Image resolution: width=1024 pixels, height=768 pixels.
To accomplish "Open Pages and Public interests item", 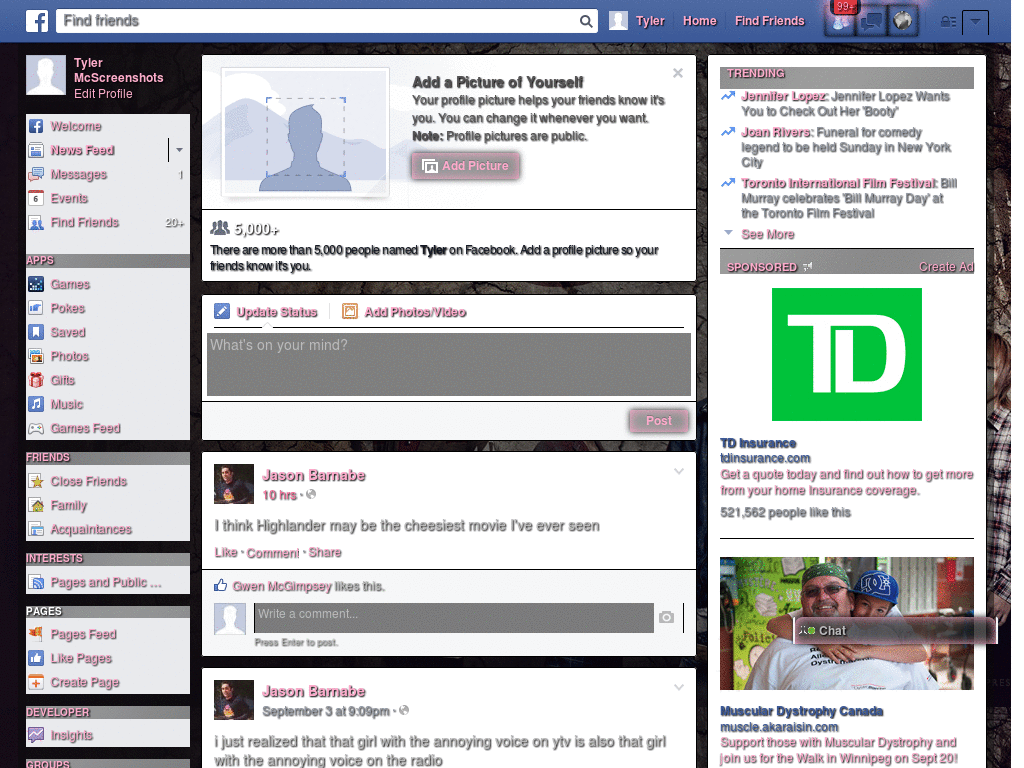I will tap(108, 583).
